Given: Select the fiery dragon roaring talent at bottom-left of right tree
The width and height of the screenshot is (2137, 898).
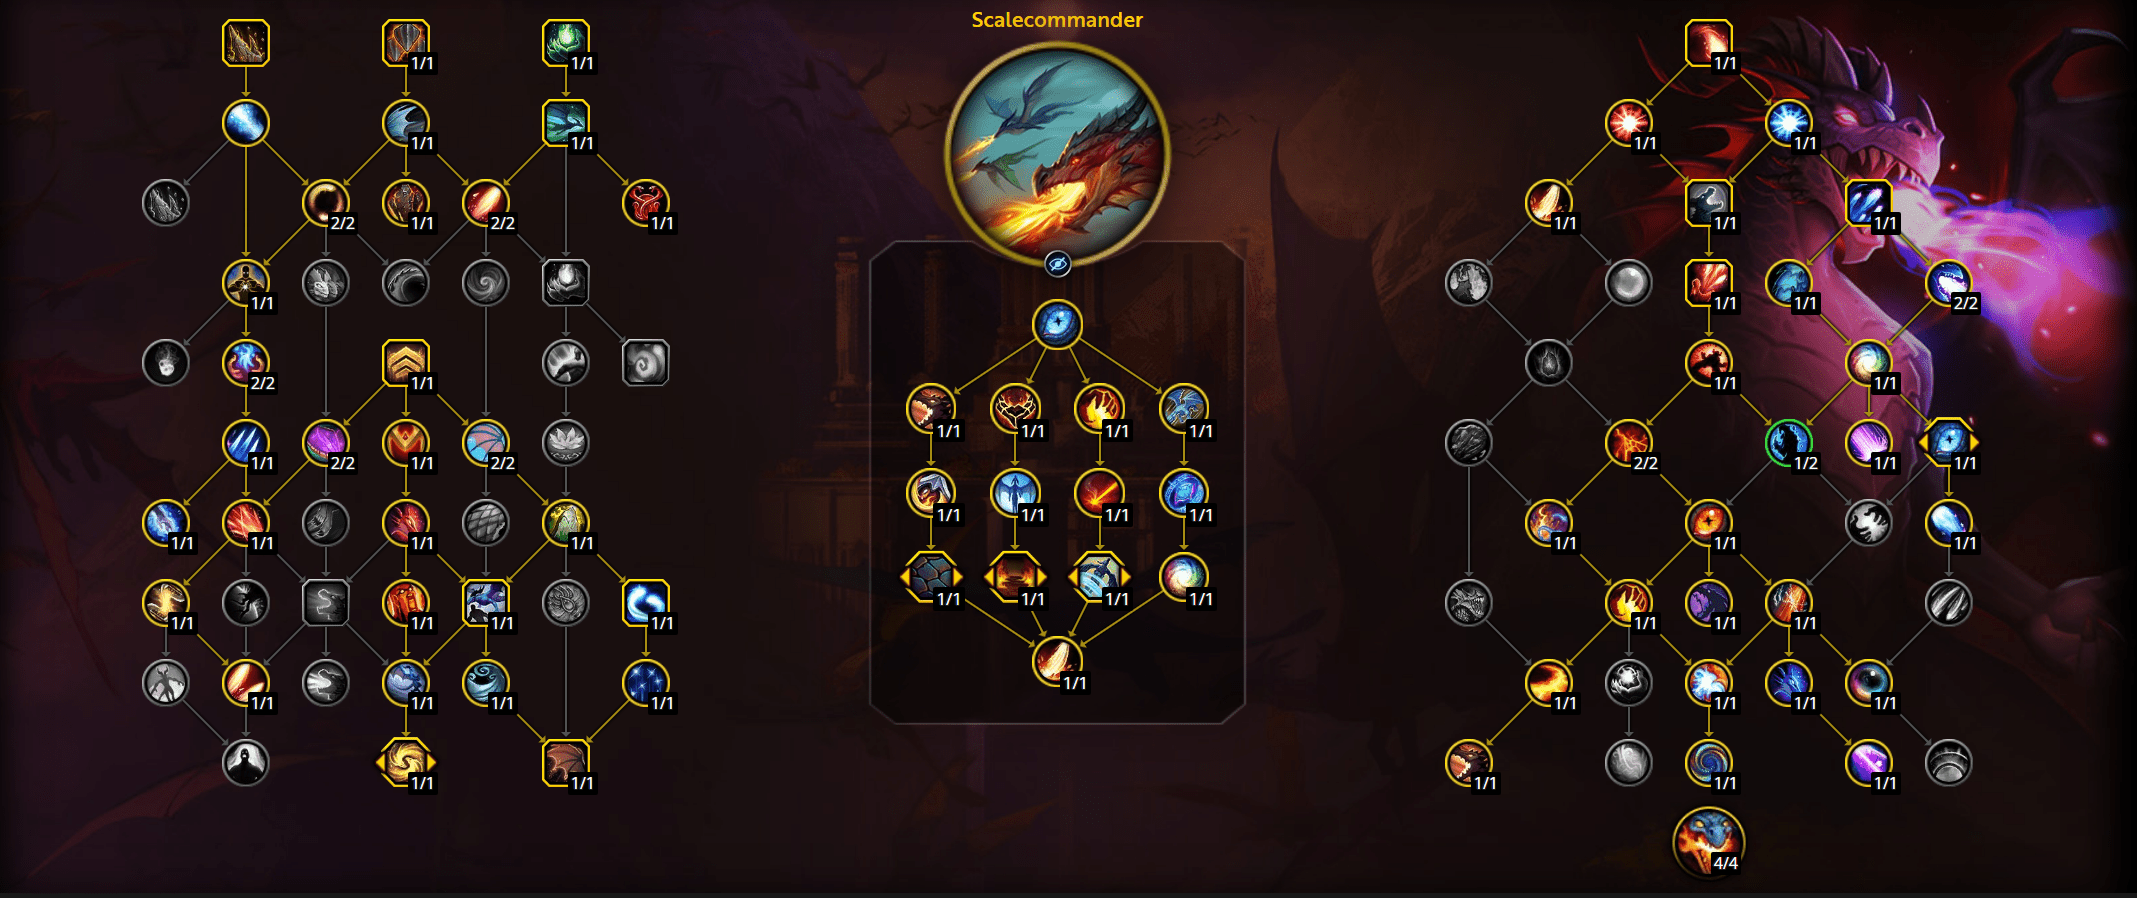Looking at the screenshot, I should 1468,763.
